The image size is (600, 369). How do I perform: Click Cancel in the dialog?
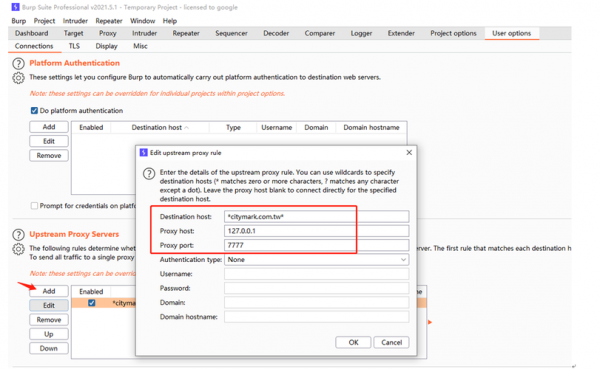(391, 342)
